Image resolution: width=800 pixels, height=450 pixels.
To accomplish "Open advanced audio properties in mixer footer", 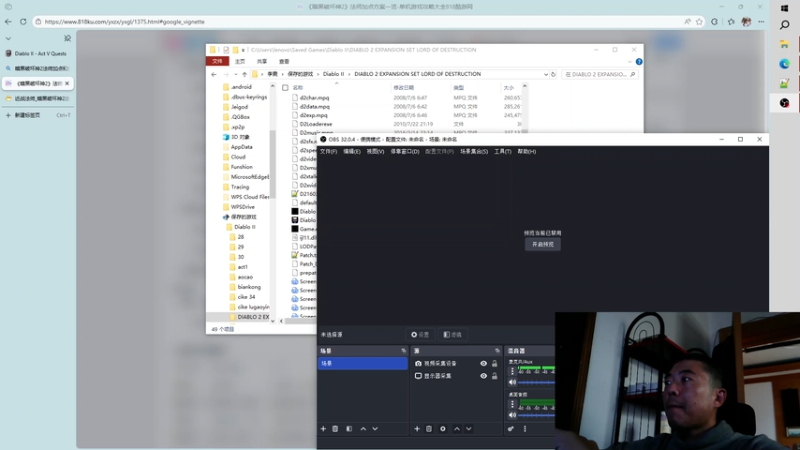I will pos(511,429).
